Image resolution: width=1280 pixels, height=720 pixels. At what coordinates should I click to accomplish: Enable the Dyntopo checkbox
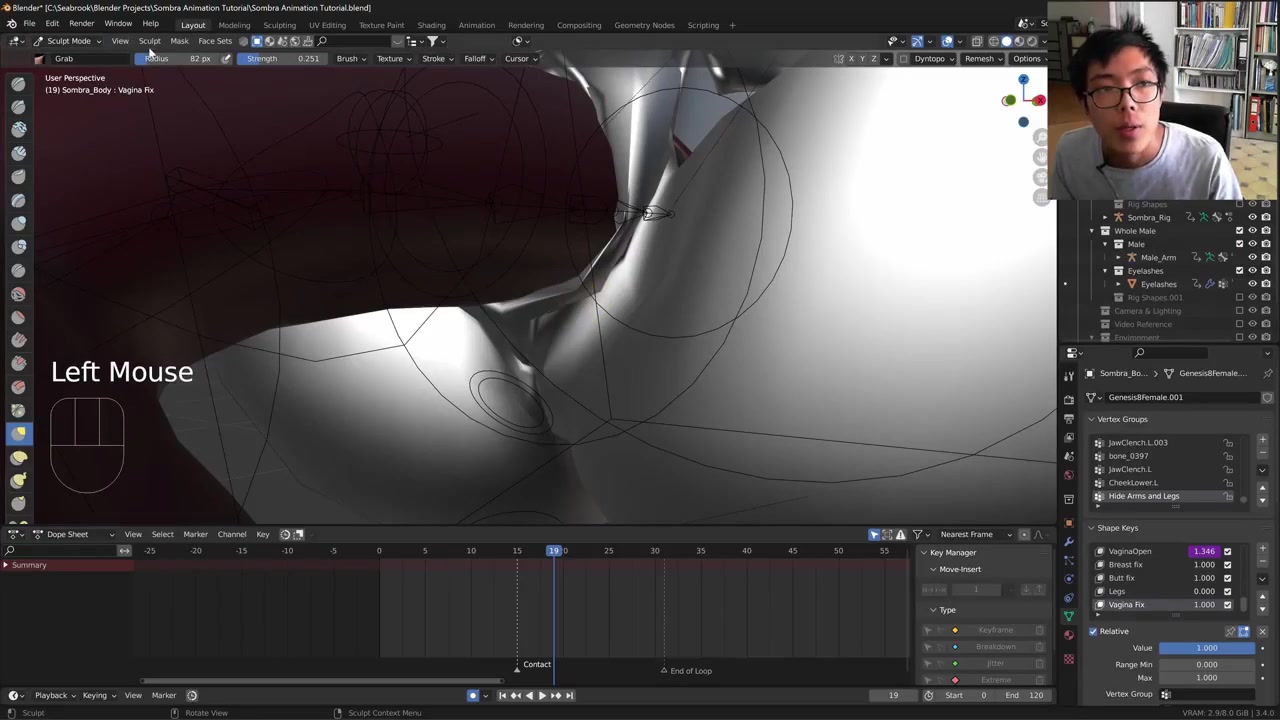904,58
